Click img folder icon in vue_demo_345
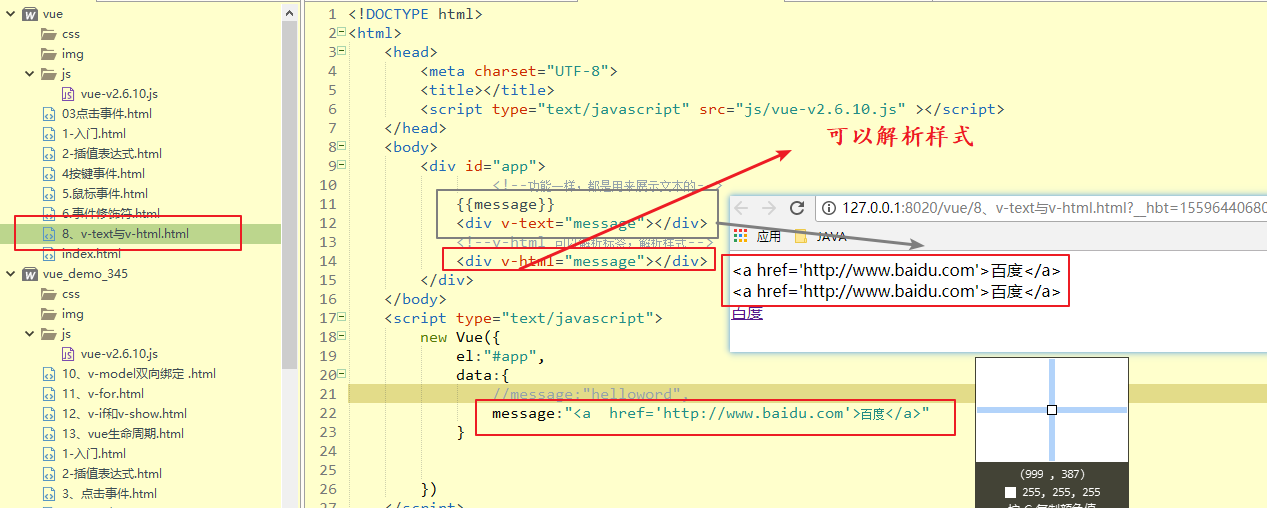 tap(49, 314)
